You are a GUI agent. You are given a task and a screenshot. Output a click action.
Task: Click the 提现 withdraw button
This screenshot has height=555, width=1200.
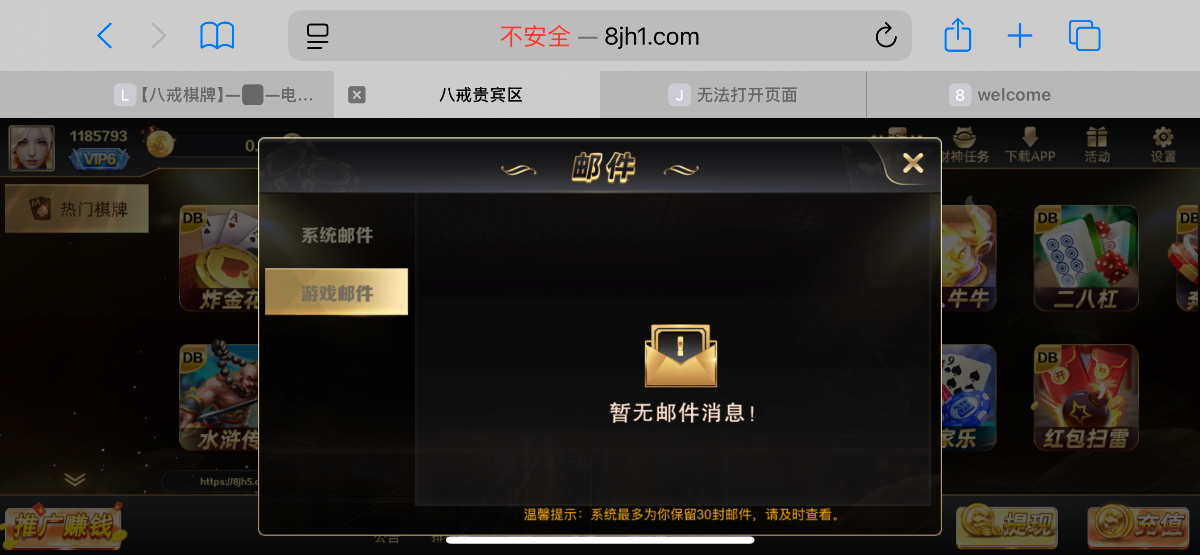pyautogui.click(x=1006, y=525)
